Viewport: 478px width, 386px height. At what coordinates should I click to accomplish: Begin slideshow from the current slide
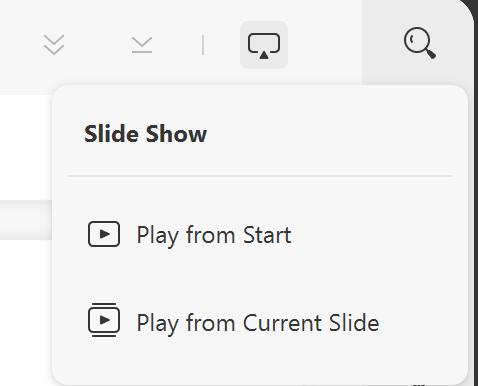tap(260, 322)
